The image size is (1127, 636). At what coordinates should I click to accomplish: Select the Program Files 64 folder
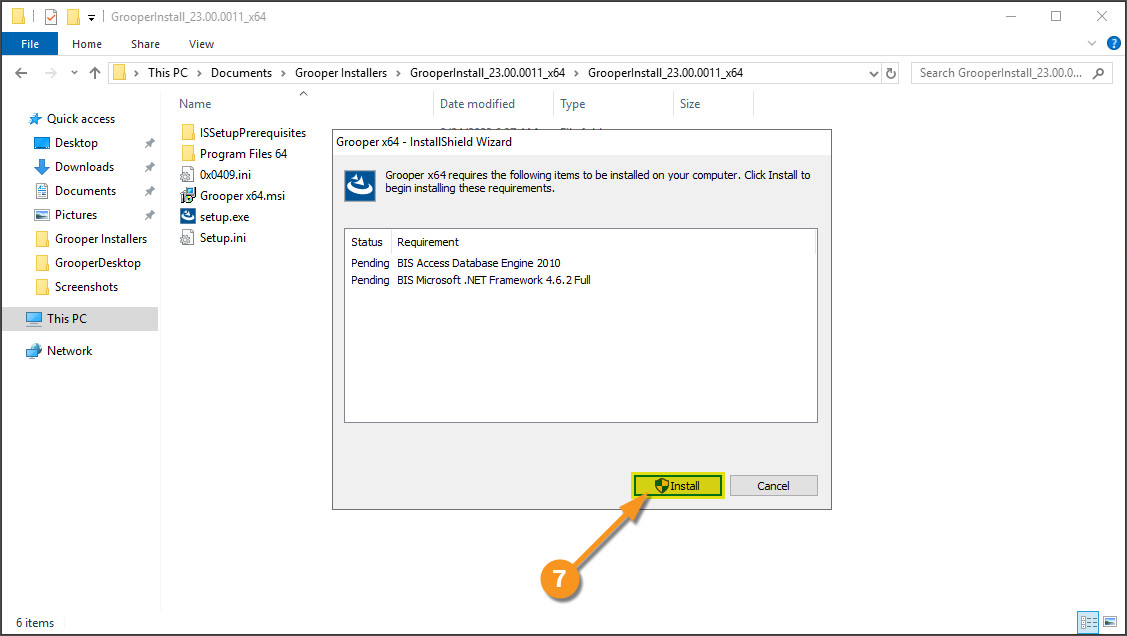point(234,154)
